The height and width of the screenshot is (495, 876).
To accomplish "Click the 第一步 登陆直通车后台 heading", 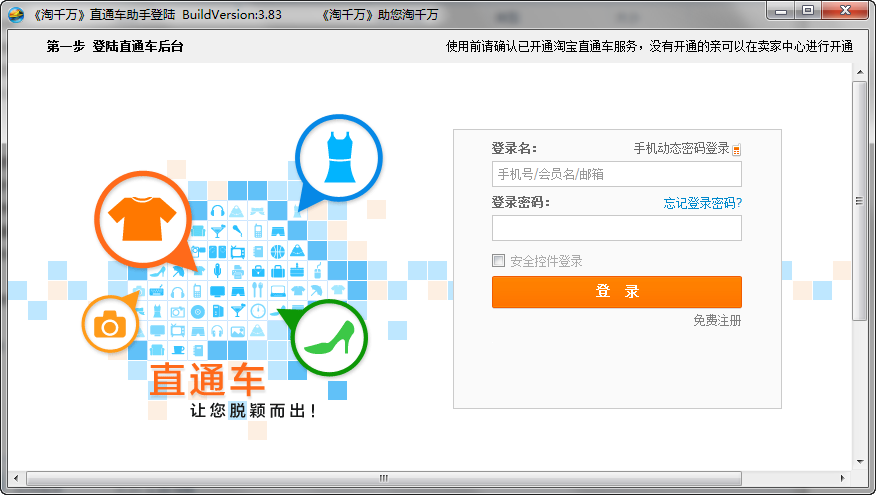I will pyautogui.click(x=115, y=46).
